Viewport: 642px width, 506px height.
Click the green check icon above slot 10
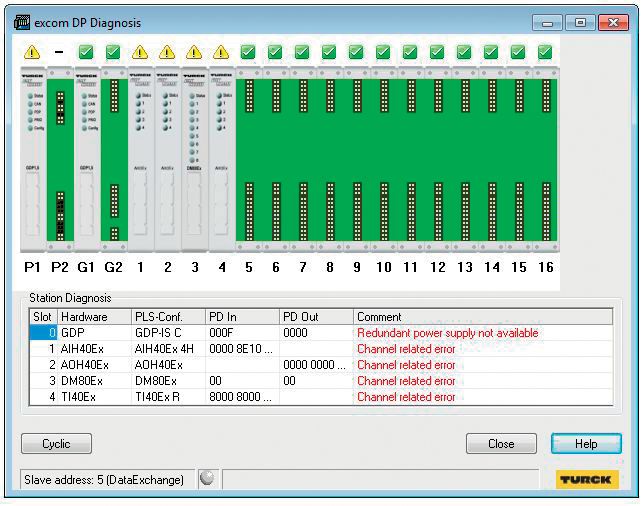pyautogui.click(x=383, y=52)
